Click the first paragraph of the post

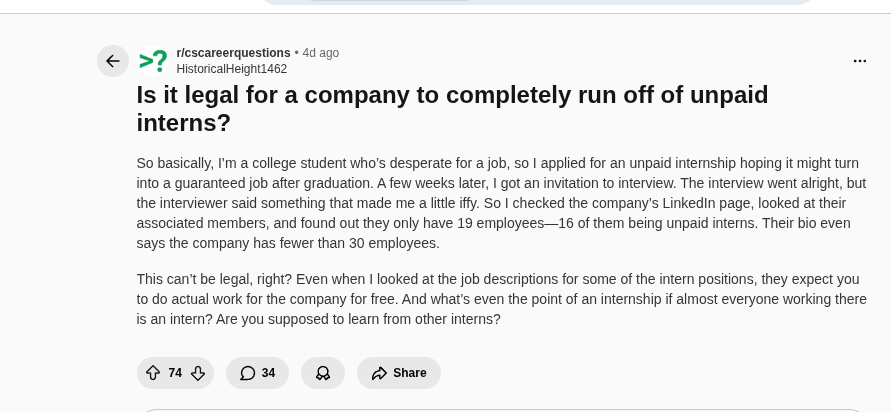coord(501,203)
